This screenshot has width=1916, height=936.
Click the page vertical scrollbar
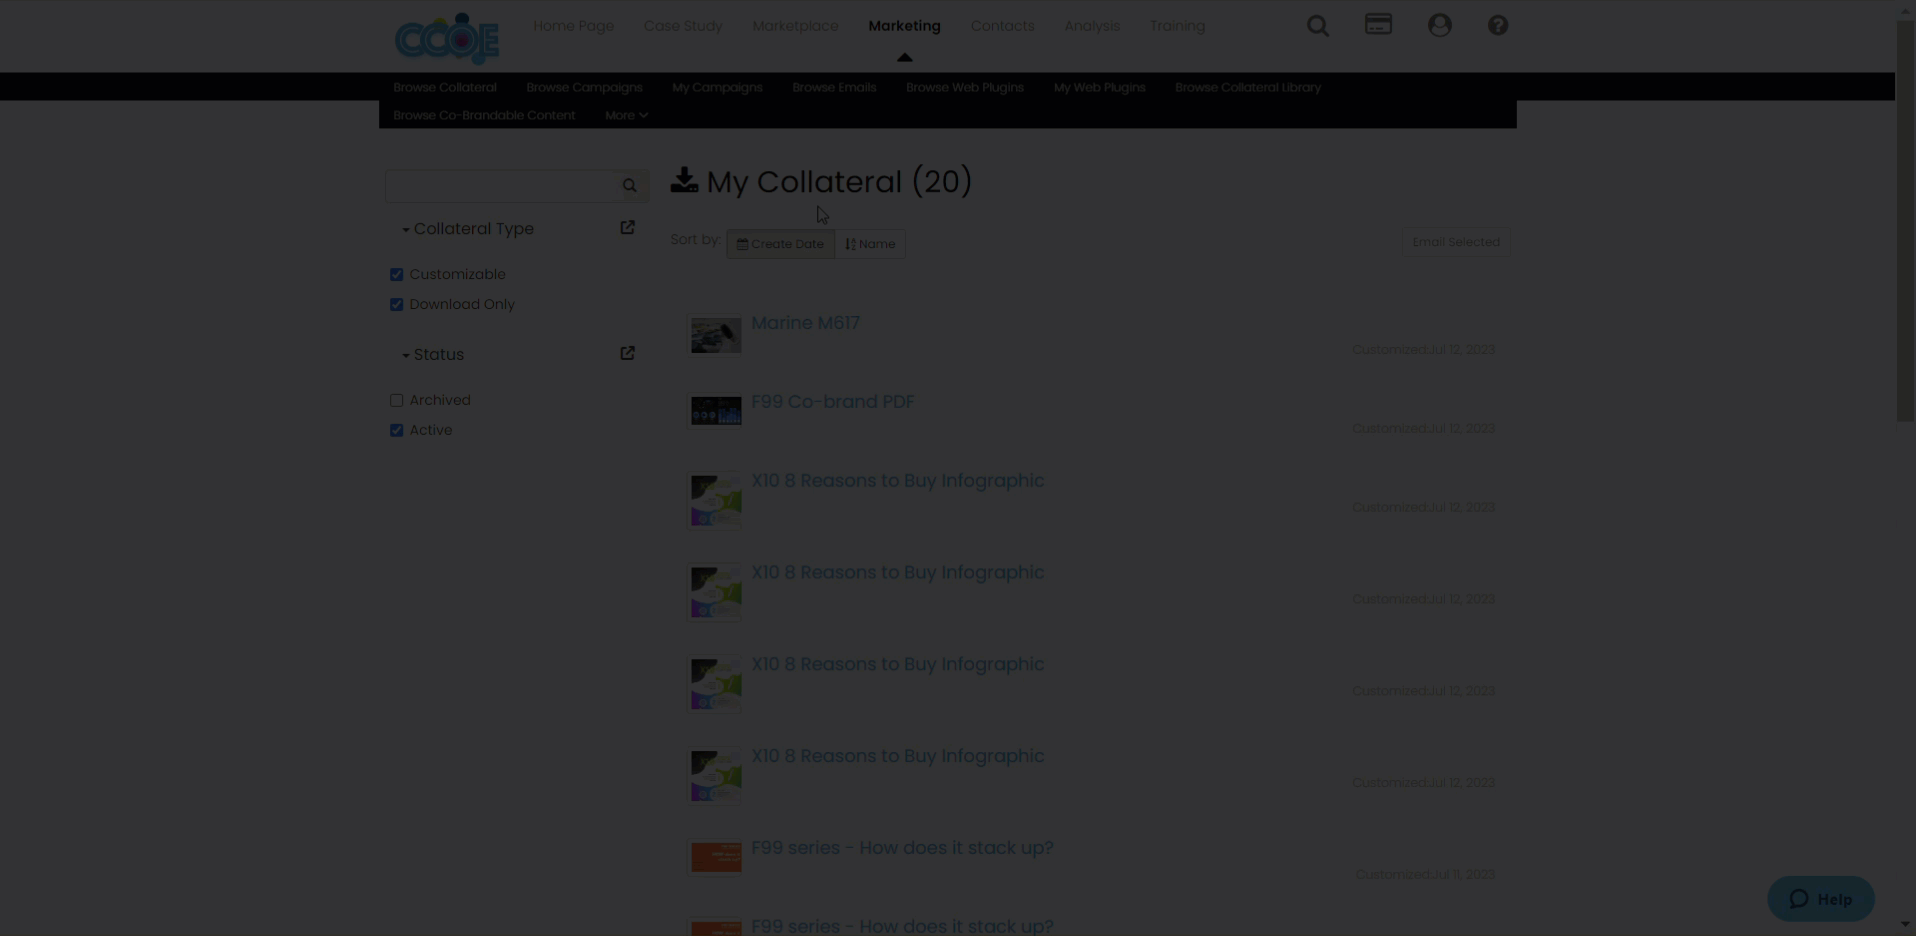coord(1905,220)
